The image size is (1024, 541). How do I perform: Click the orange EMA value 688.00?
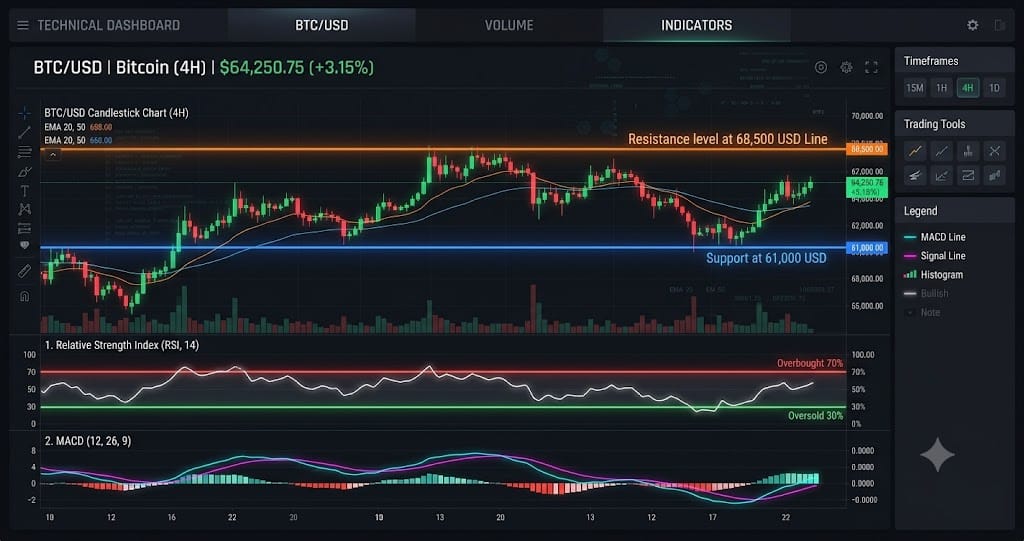point(101,127)
